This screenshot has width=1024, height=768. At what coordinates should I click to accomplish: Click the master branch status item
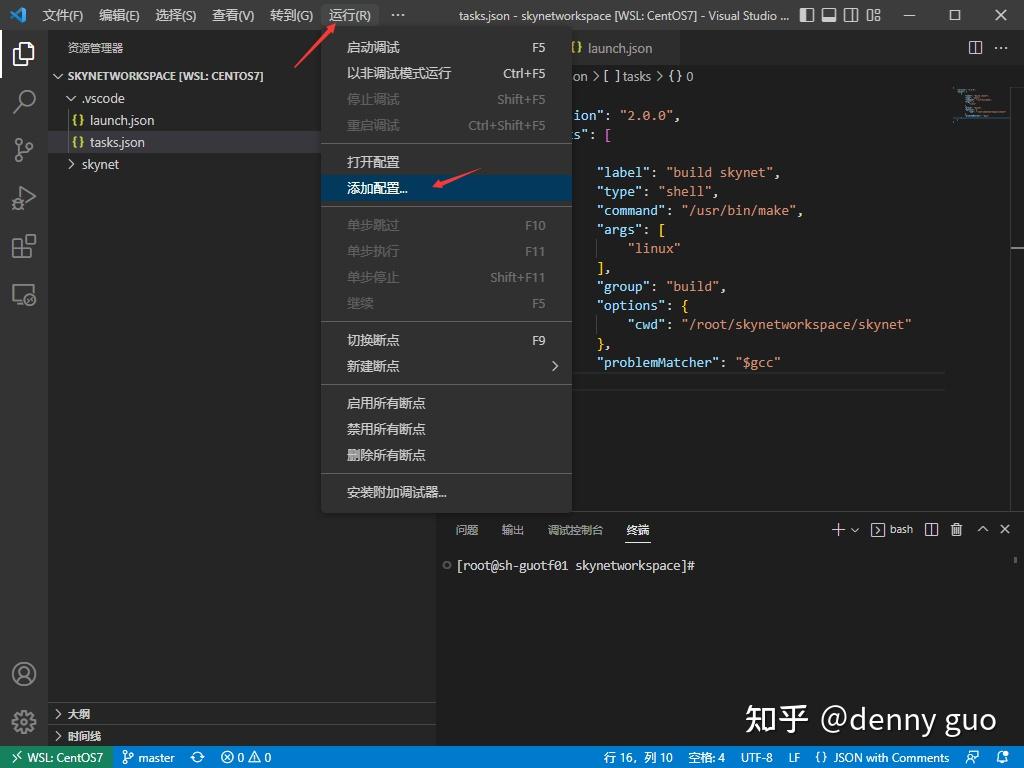coord(148,758)
